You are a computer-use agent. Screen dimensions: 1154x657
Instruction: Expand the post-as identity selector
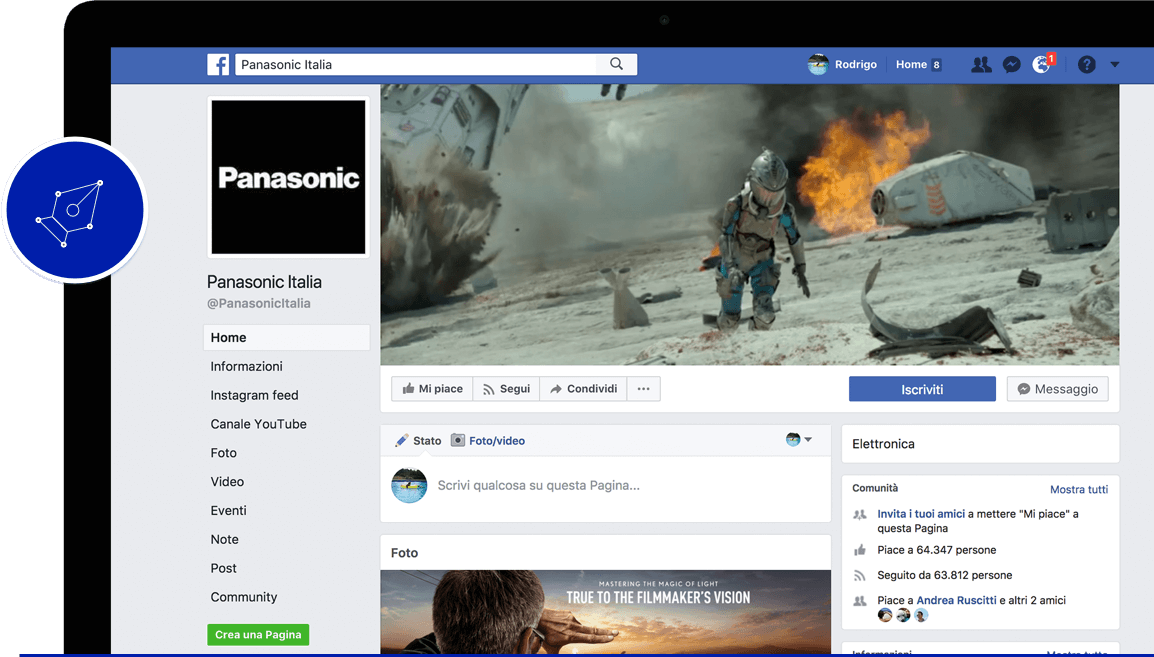[x=799, y=440]
